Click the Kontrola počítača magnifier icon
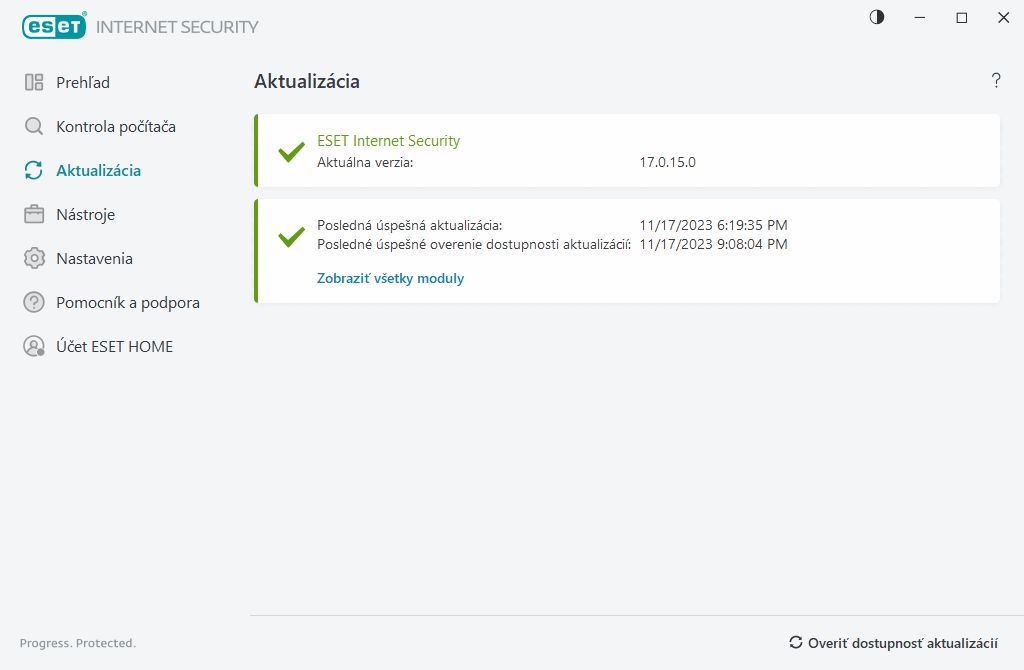Image resolution: width=1024 pixels, height=670 pixels. coord(34,127)
